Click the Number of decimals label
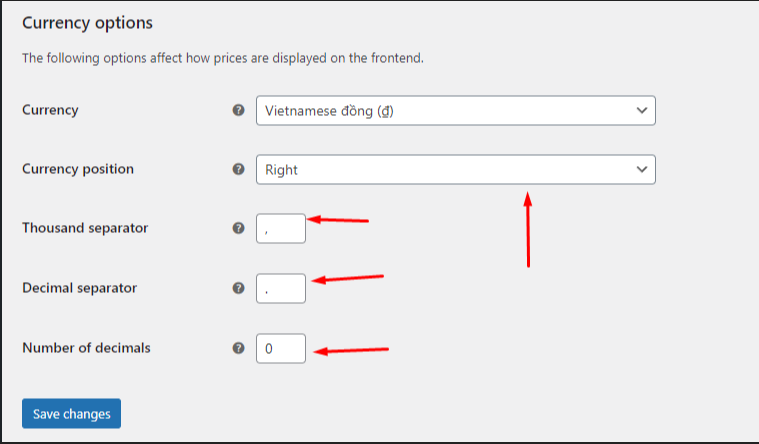This screenshot has height=444, width=759. coord(86,348)
